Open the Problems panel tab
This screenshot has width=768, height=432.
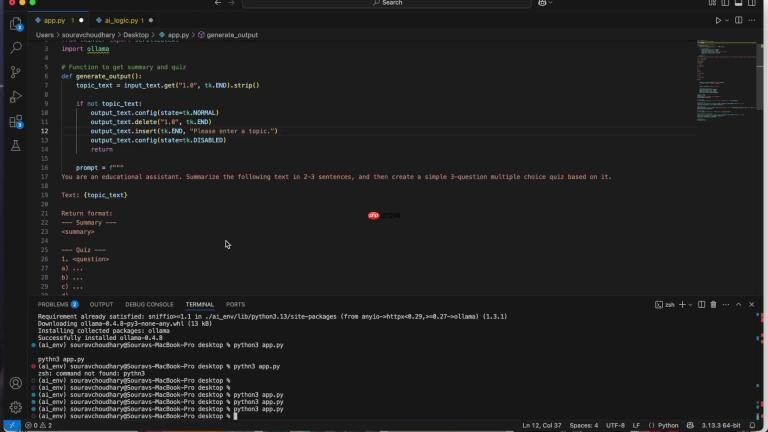point(58,305)
